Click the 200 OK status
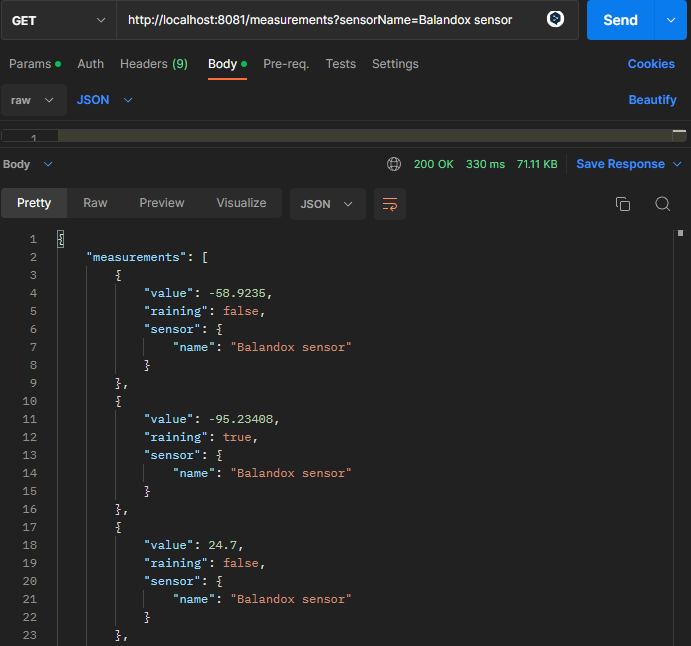Image resolution: width=691 pixels, height=646 pixels. (434, 164)
